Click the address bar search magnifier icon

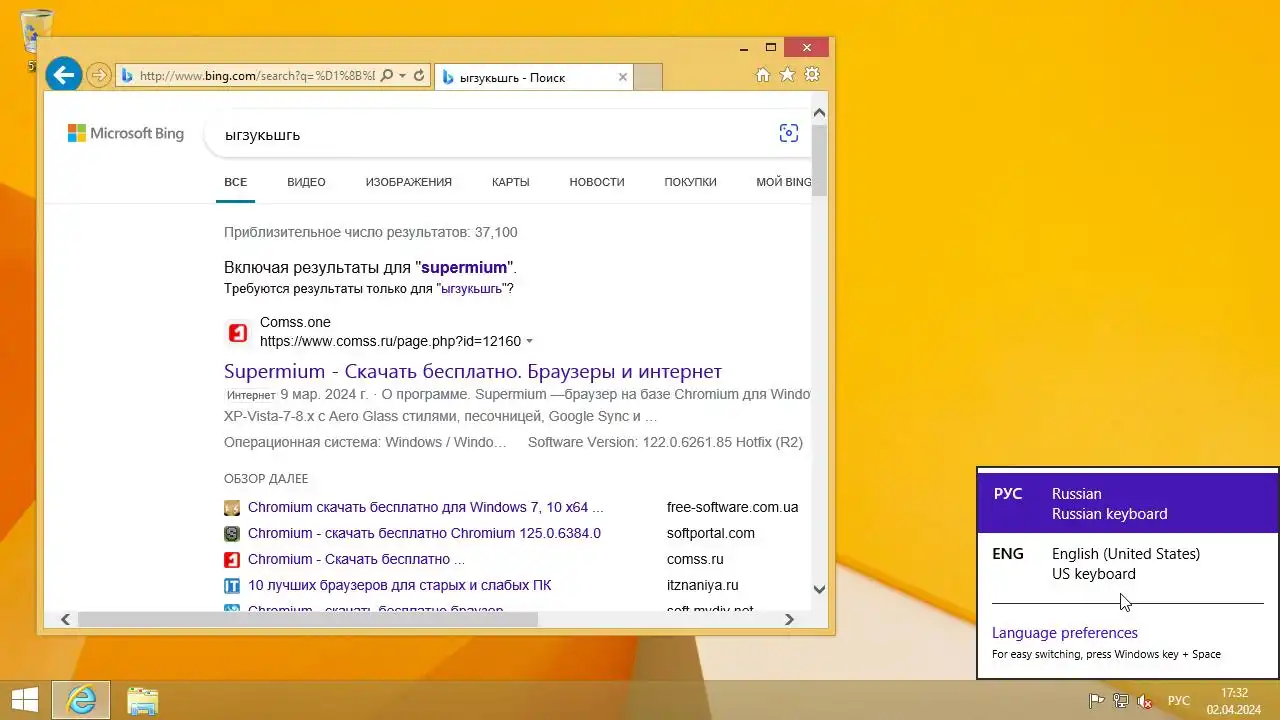coord(387,75)
